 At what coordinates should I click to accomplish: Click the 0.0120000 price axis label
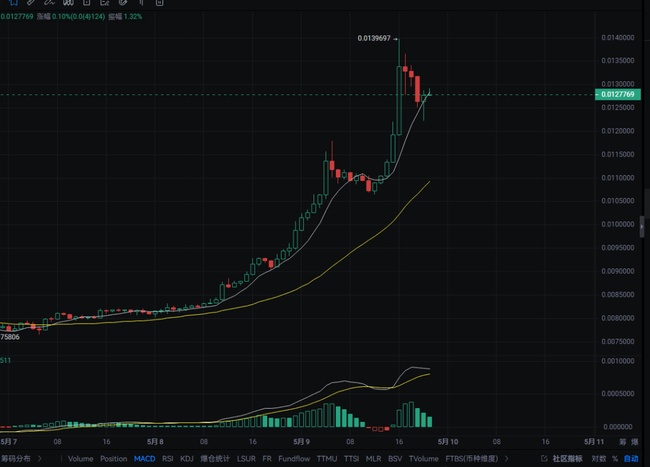pyautogui.click(x=618, y=131)
